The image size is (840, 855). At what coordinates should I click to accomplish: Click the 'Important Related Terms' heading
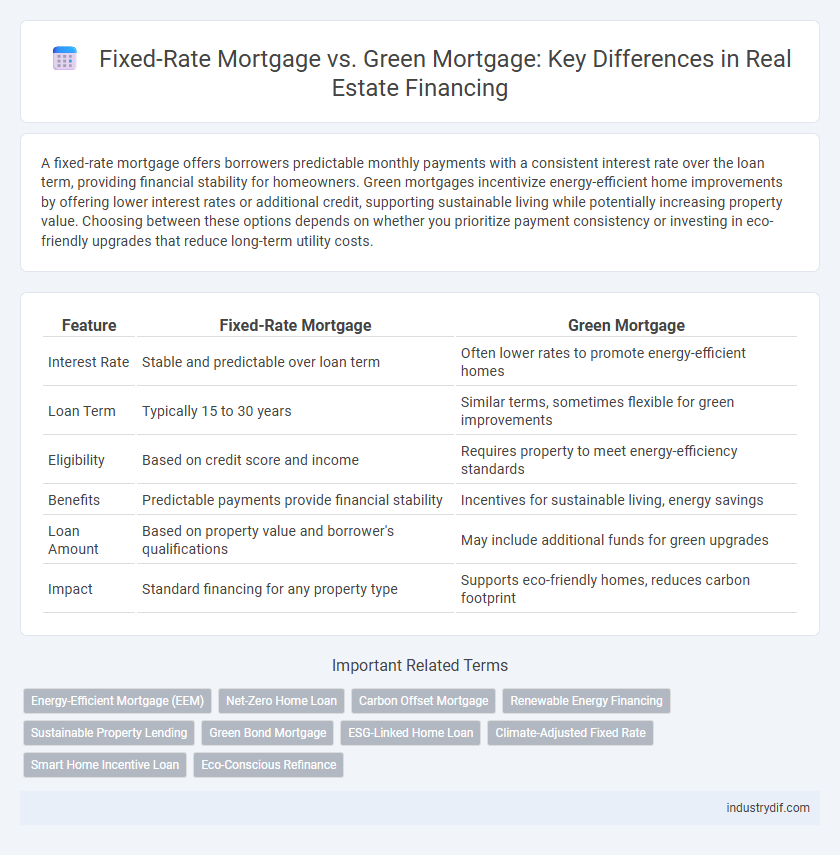420,665
